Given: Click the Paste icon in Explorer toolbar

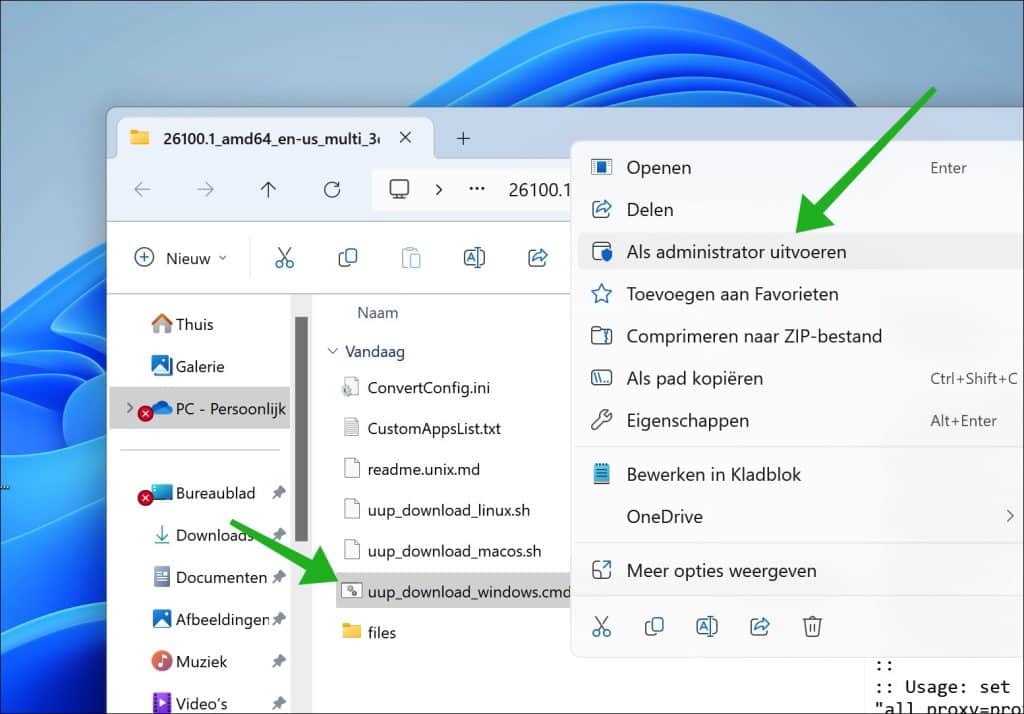Looking at the screenshot, I should click(x=411, y=257).
